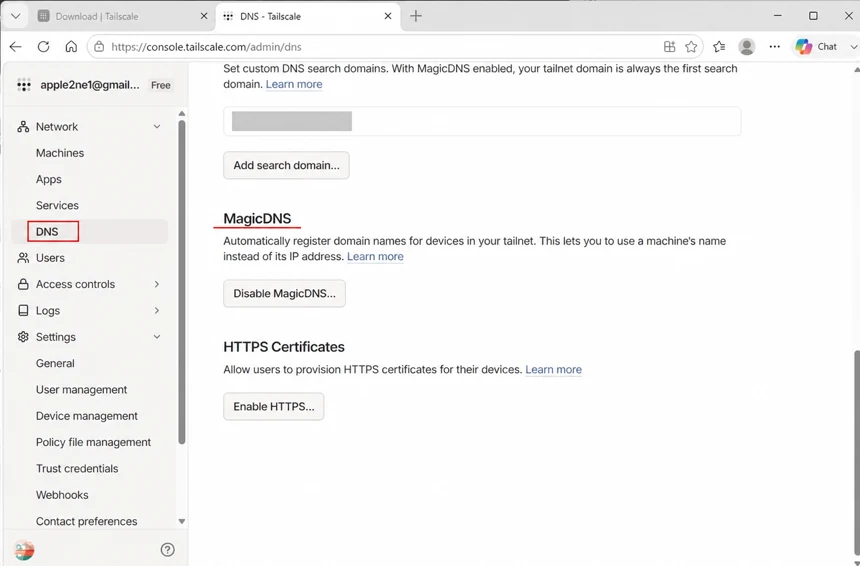Open Policy file management settings
Screen dimensions: 860x566
pyautogui.click(x=93, y=442)
